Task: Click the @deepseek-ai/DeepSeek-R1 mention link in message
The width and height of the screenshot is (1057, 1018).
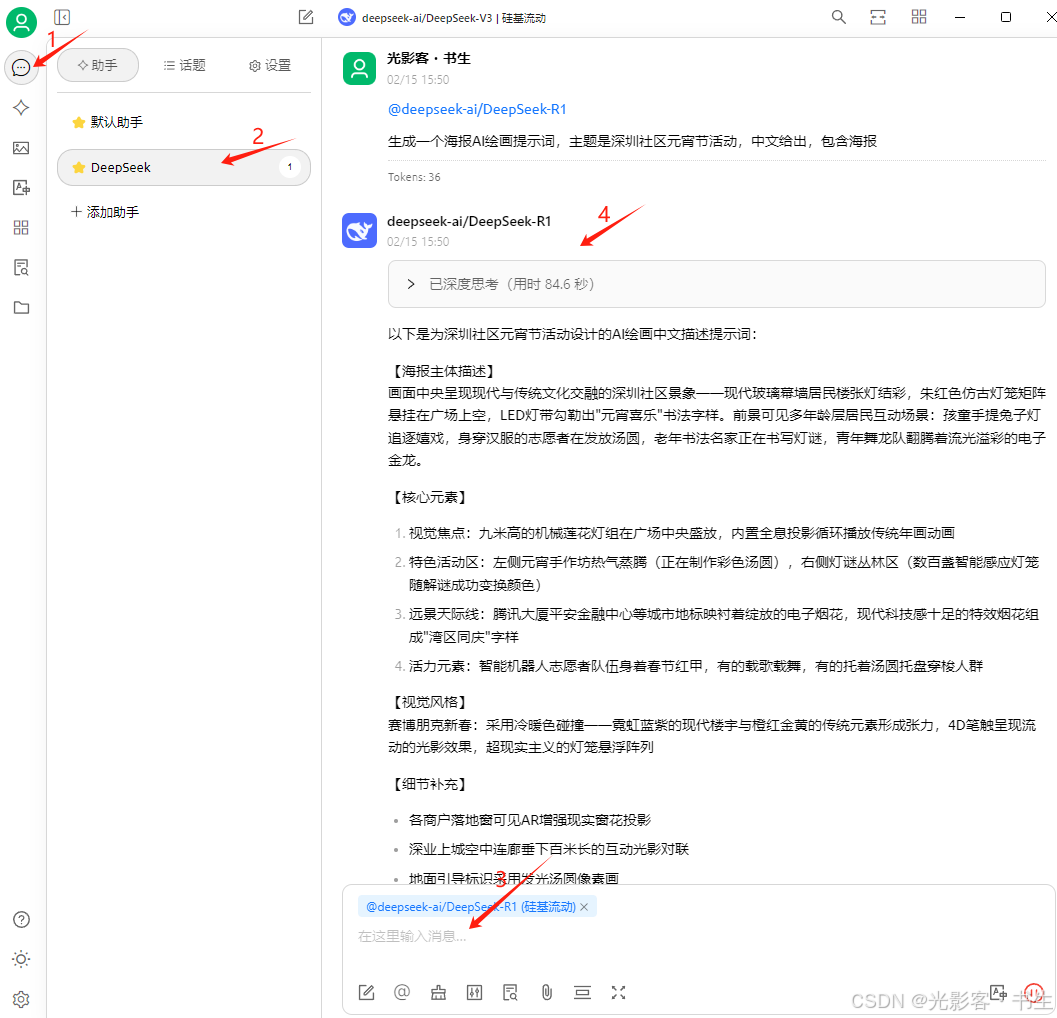Action: (477, 109)
